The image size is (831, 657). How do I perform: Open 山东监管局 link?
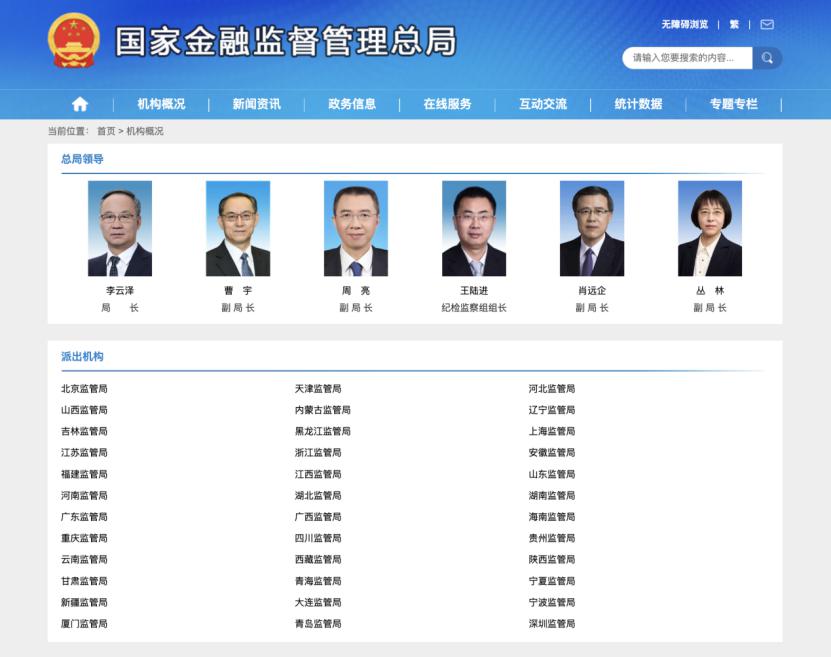(x=552, y=474)
